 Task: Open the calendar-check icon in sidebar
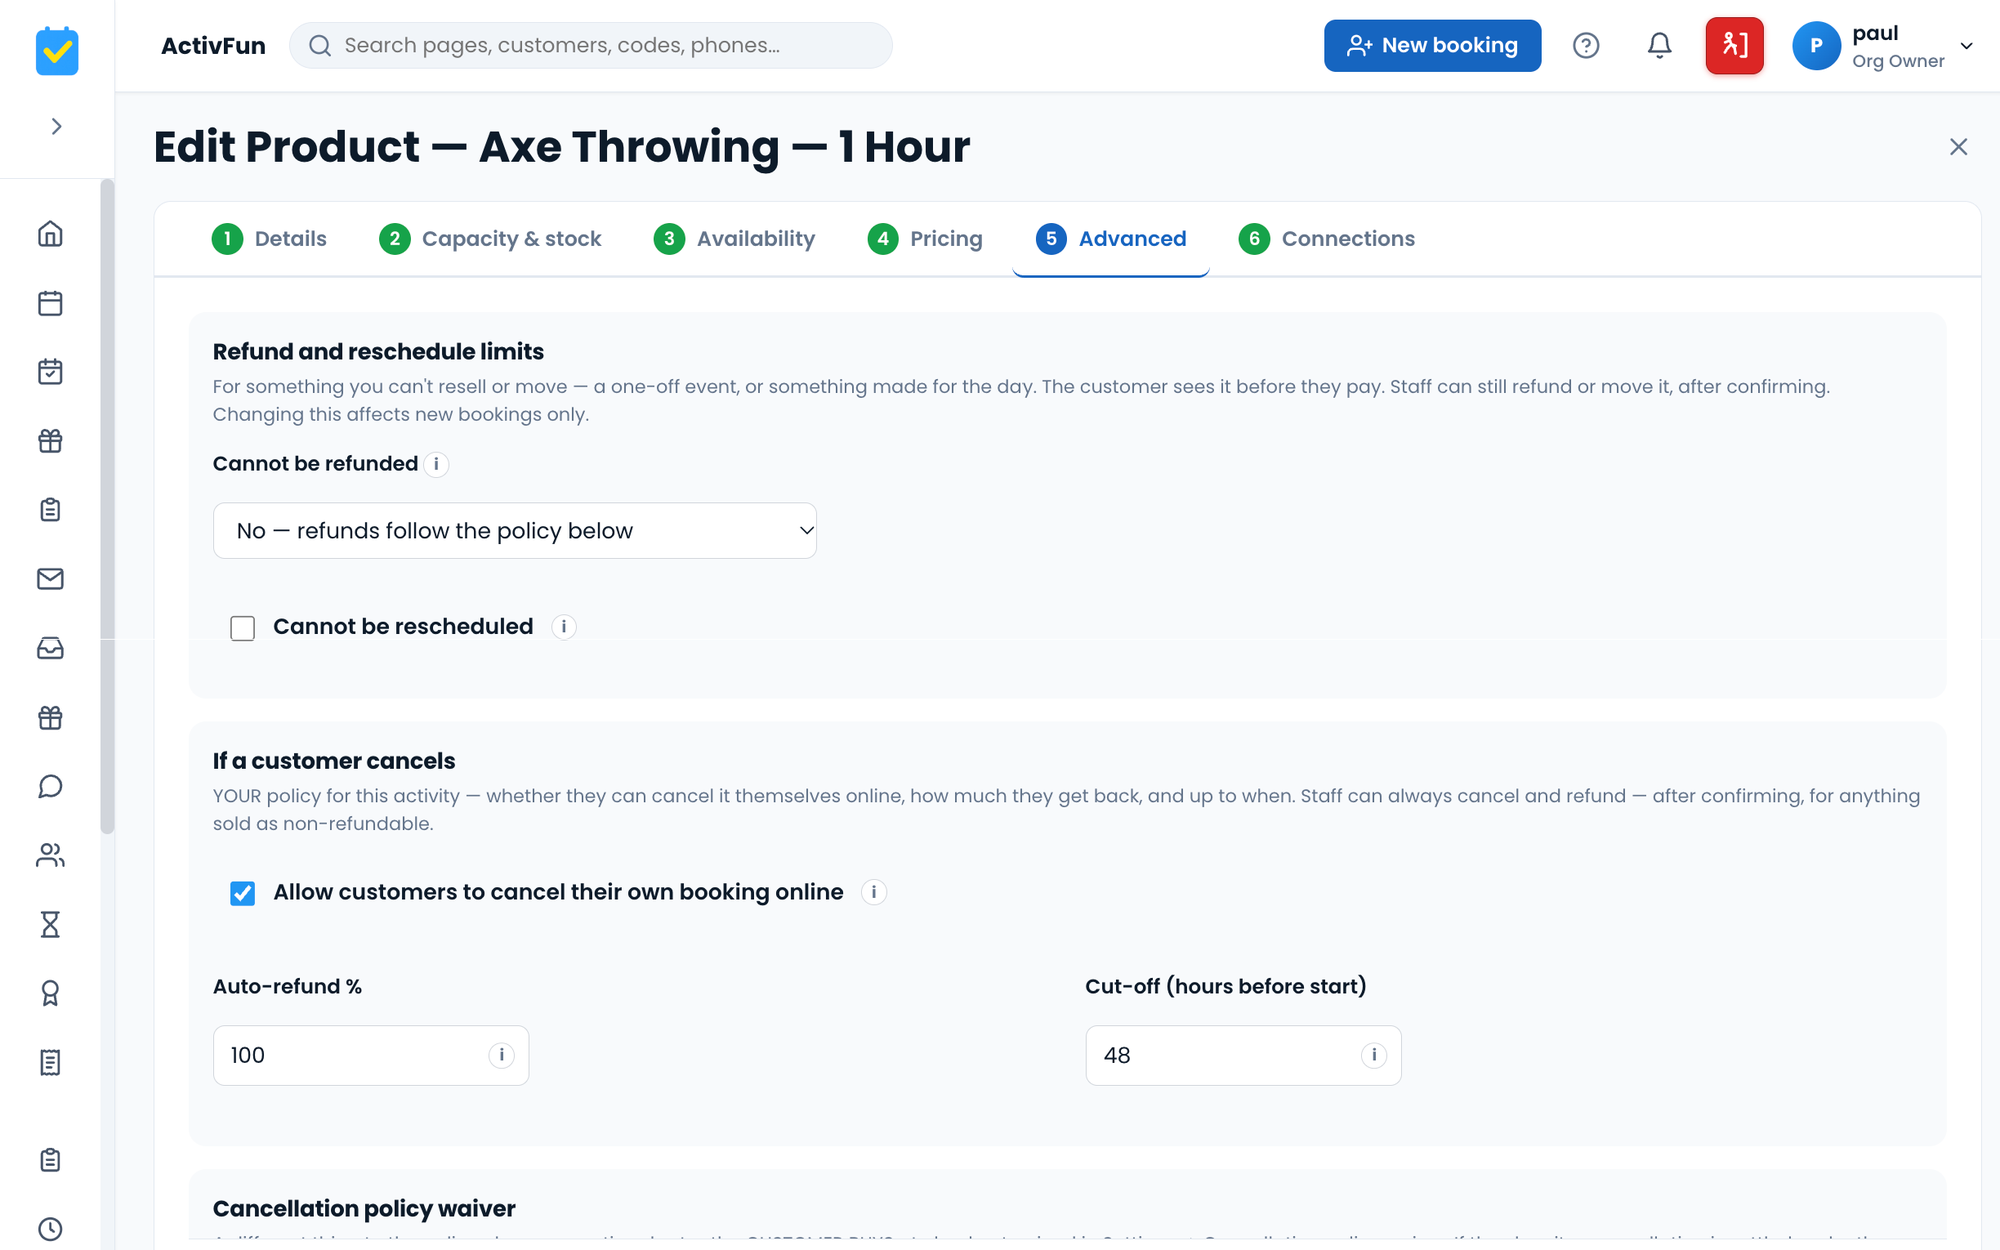[50, 372]
